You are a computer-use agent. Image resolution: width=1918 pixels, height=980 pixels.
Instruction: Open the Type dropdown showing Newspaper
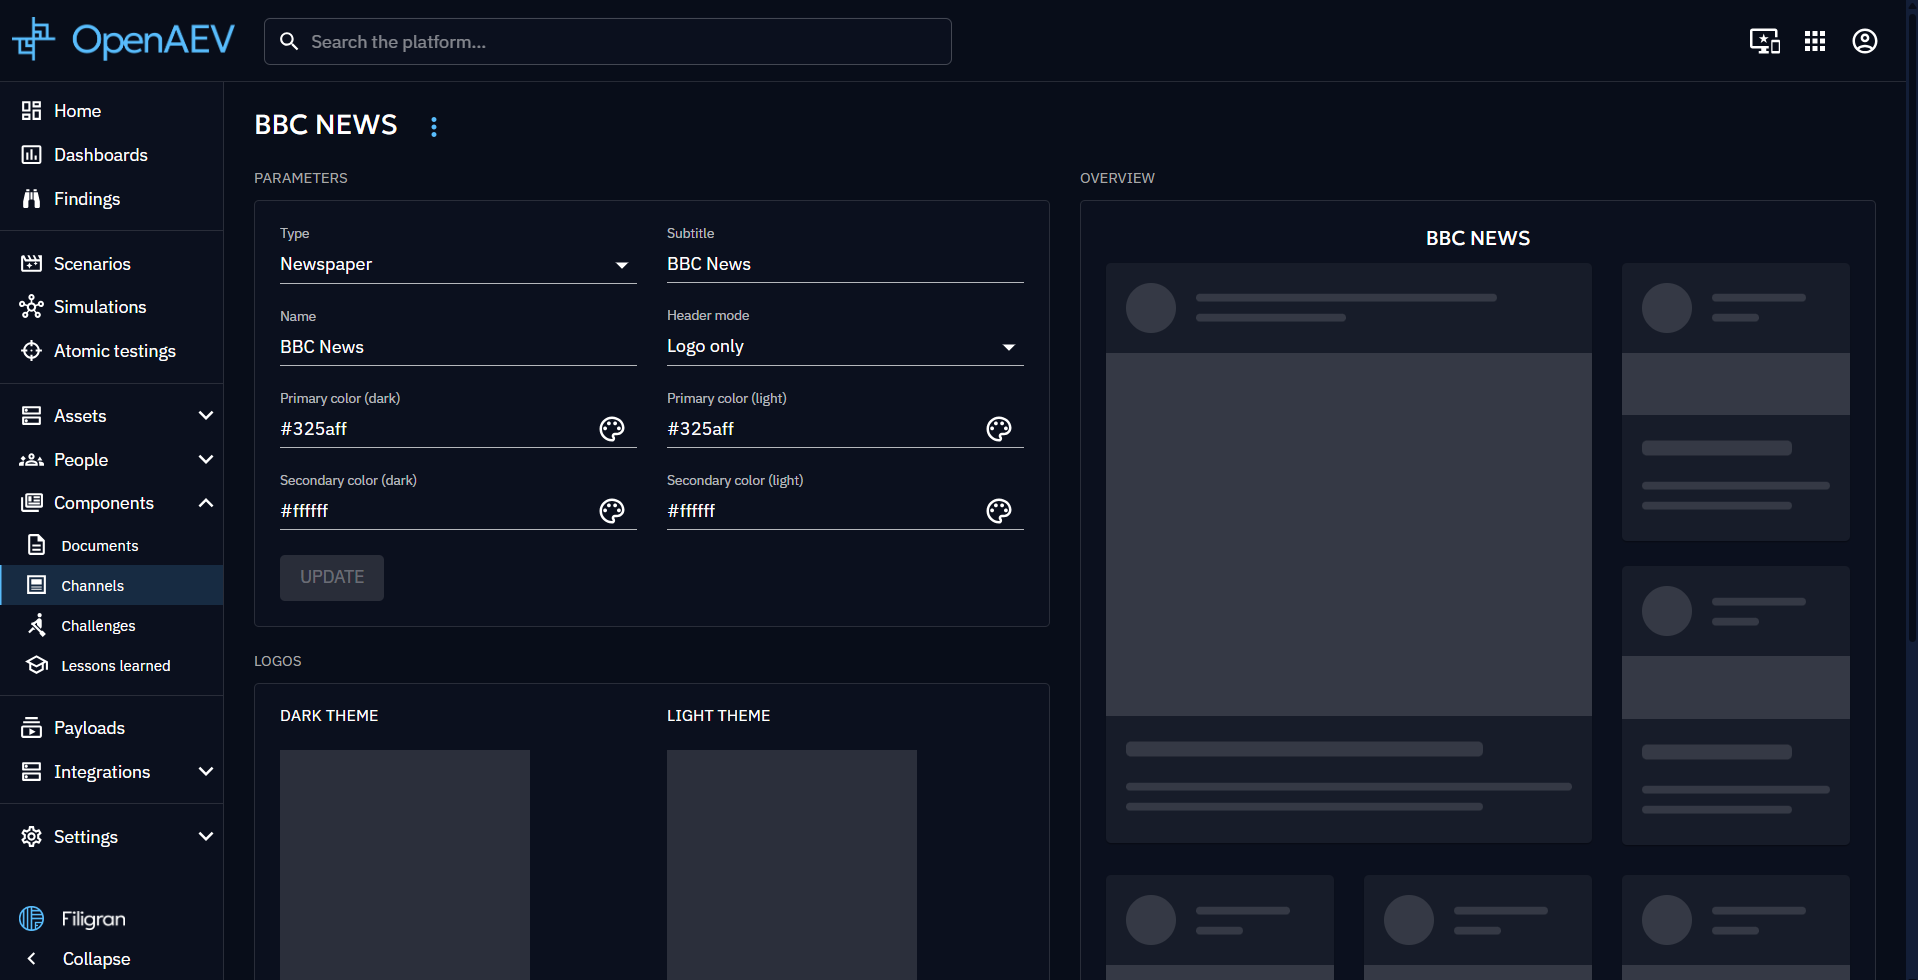pos(457,264)
